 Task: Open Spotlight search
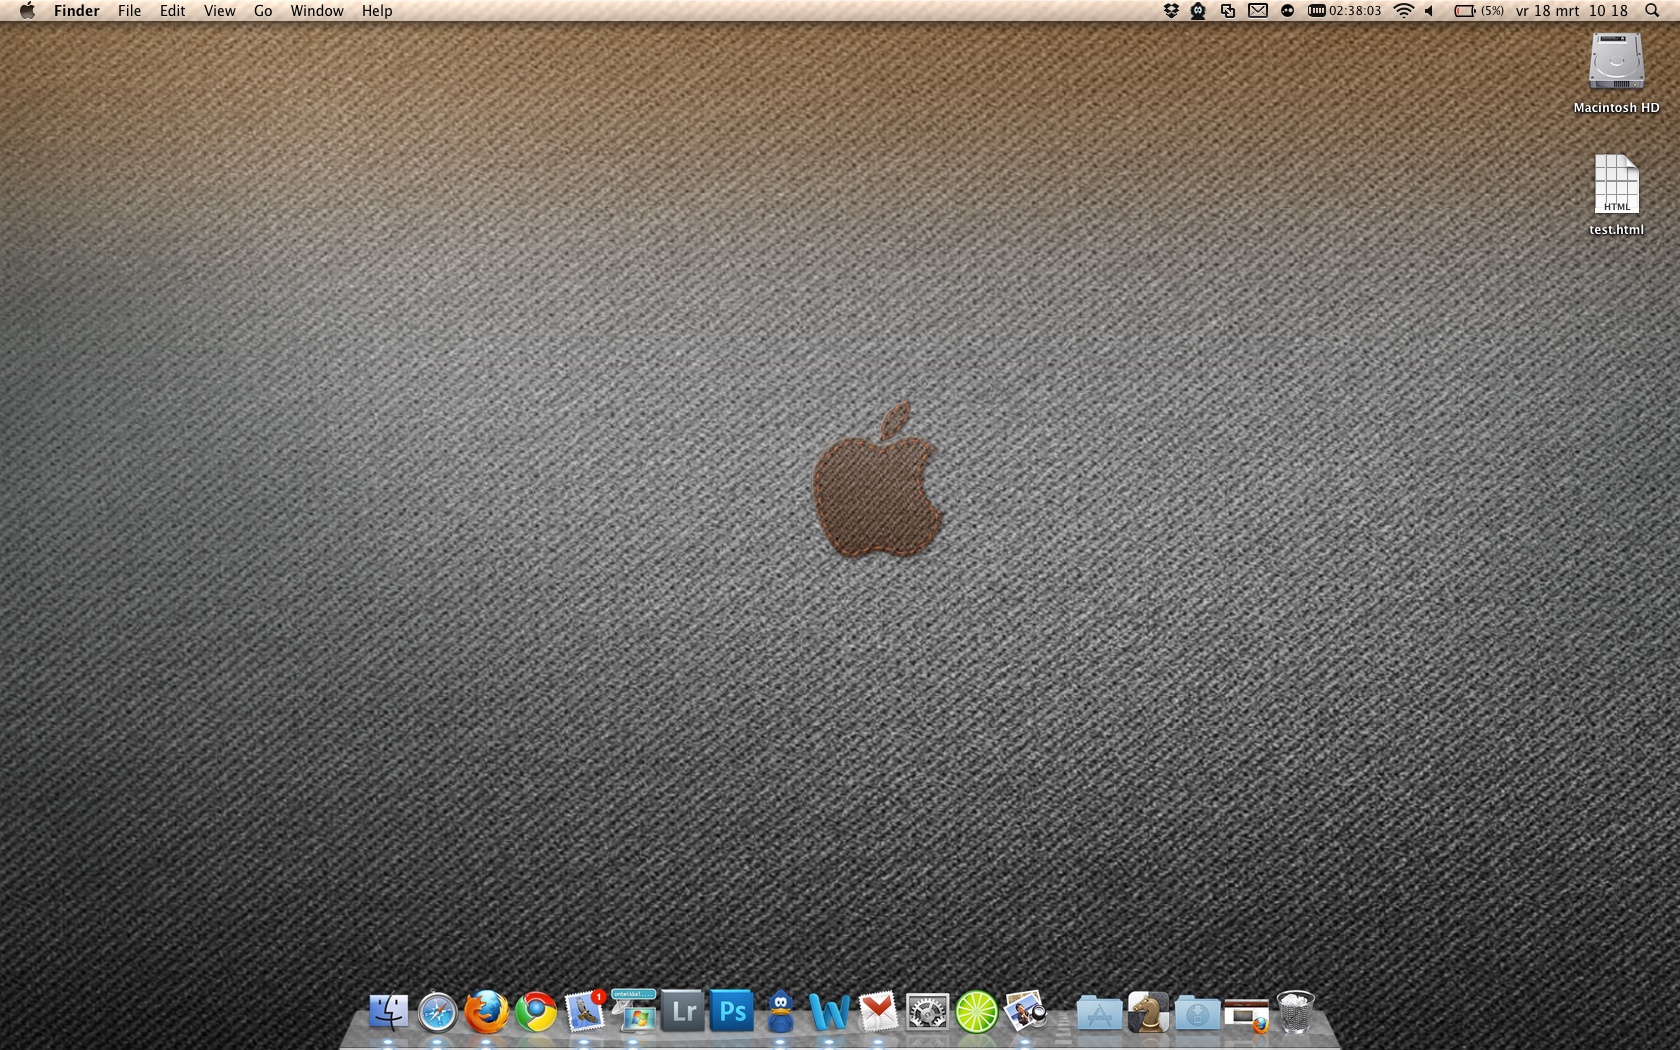(1652, 11)
